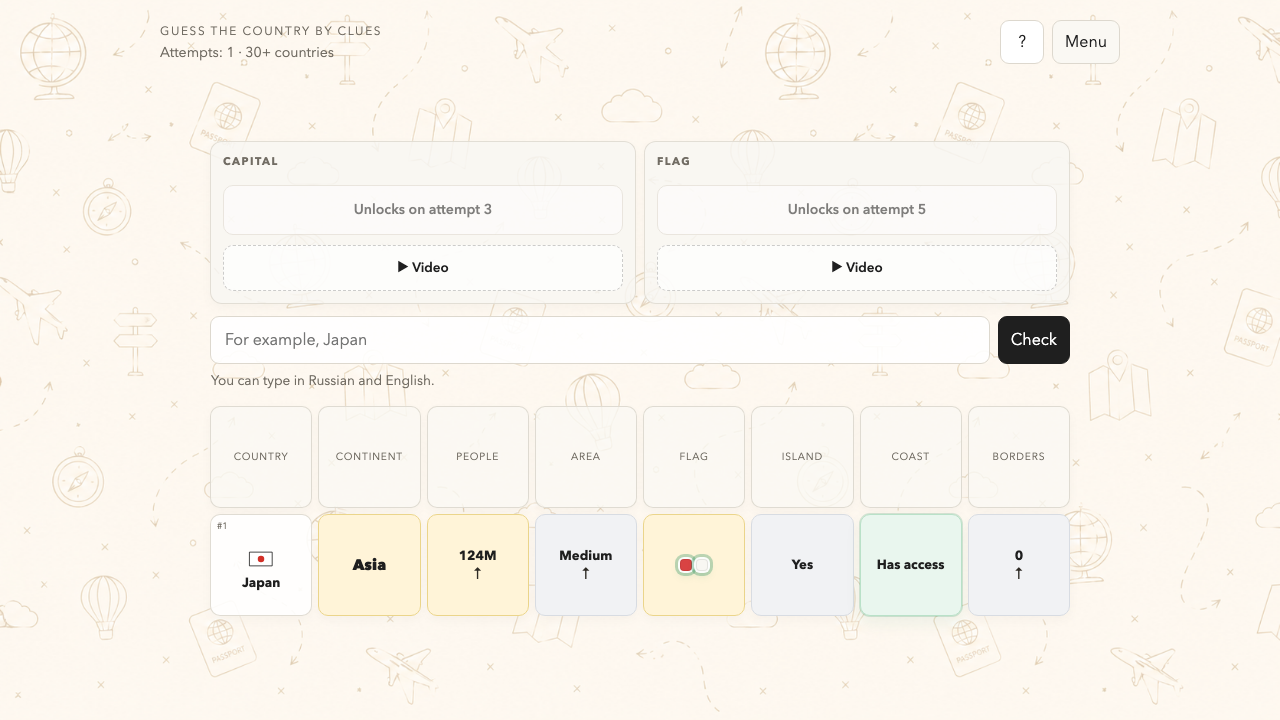The image size is (1280, 720).
Task: Submit the guess with Check button
Action: pos(1034,340)
